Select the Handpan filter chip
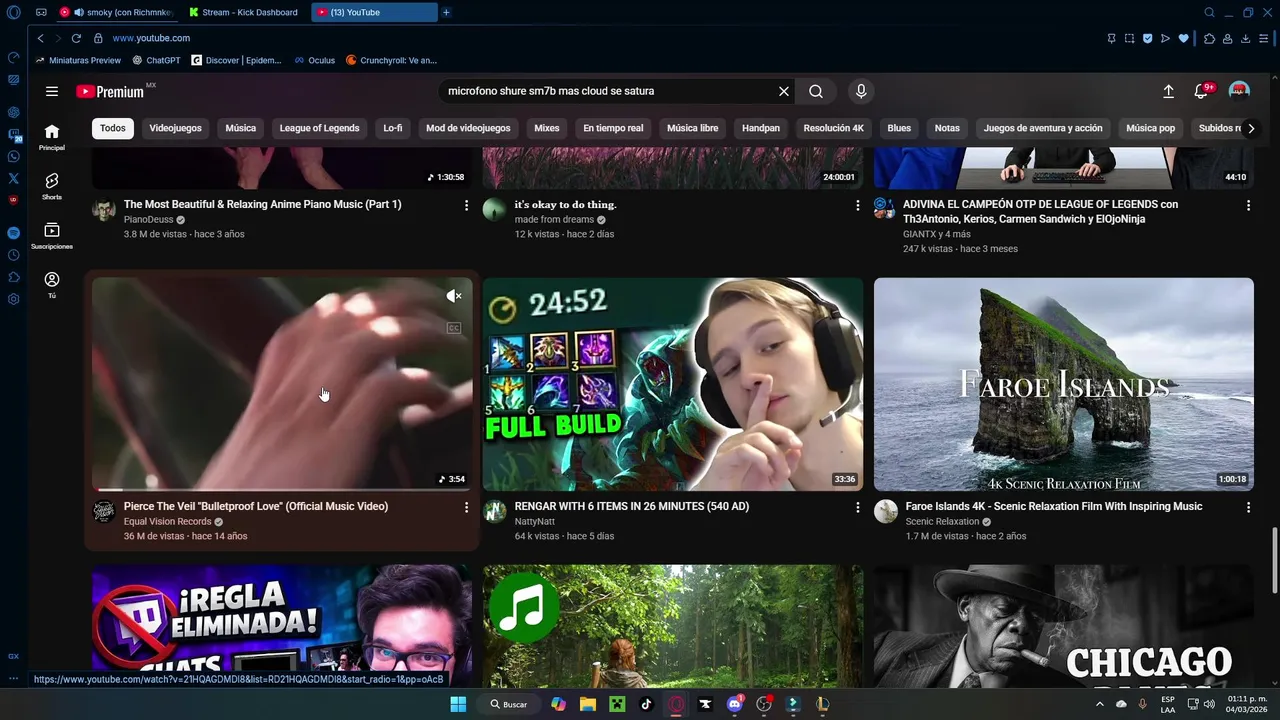 point(761,128)
